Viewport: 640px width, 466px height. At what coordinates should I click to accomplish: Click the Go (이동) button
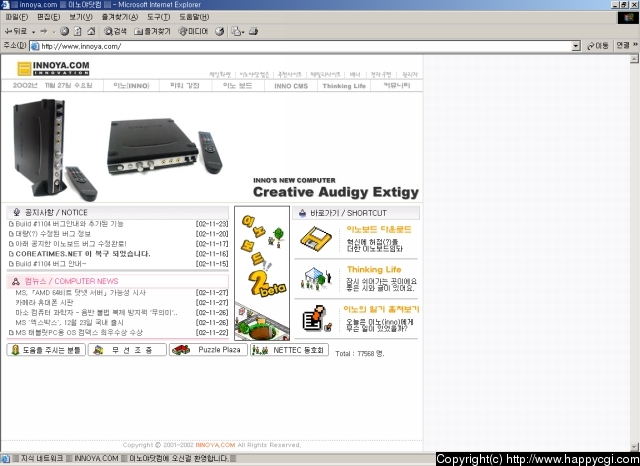598,46
